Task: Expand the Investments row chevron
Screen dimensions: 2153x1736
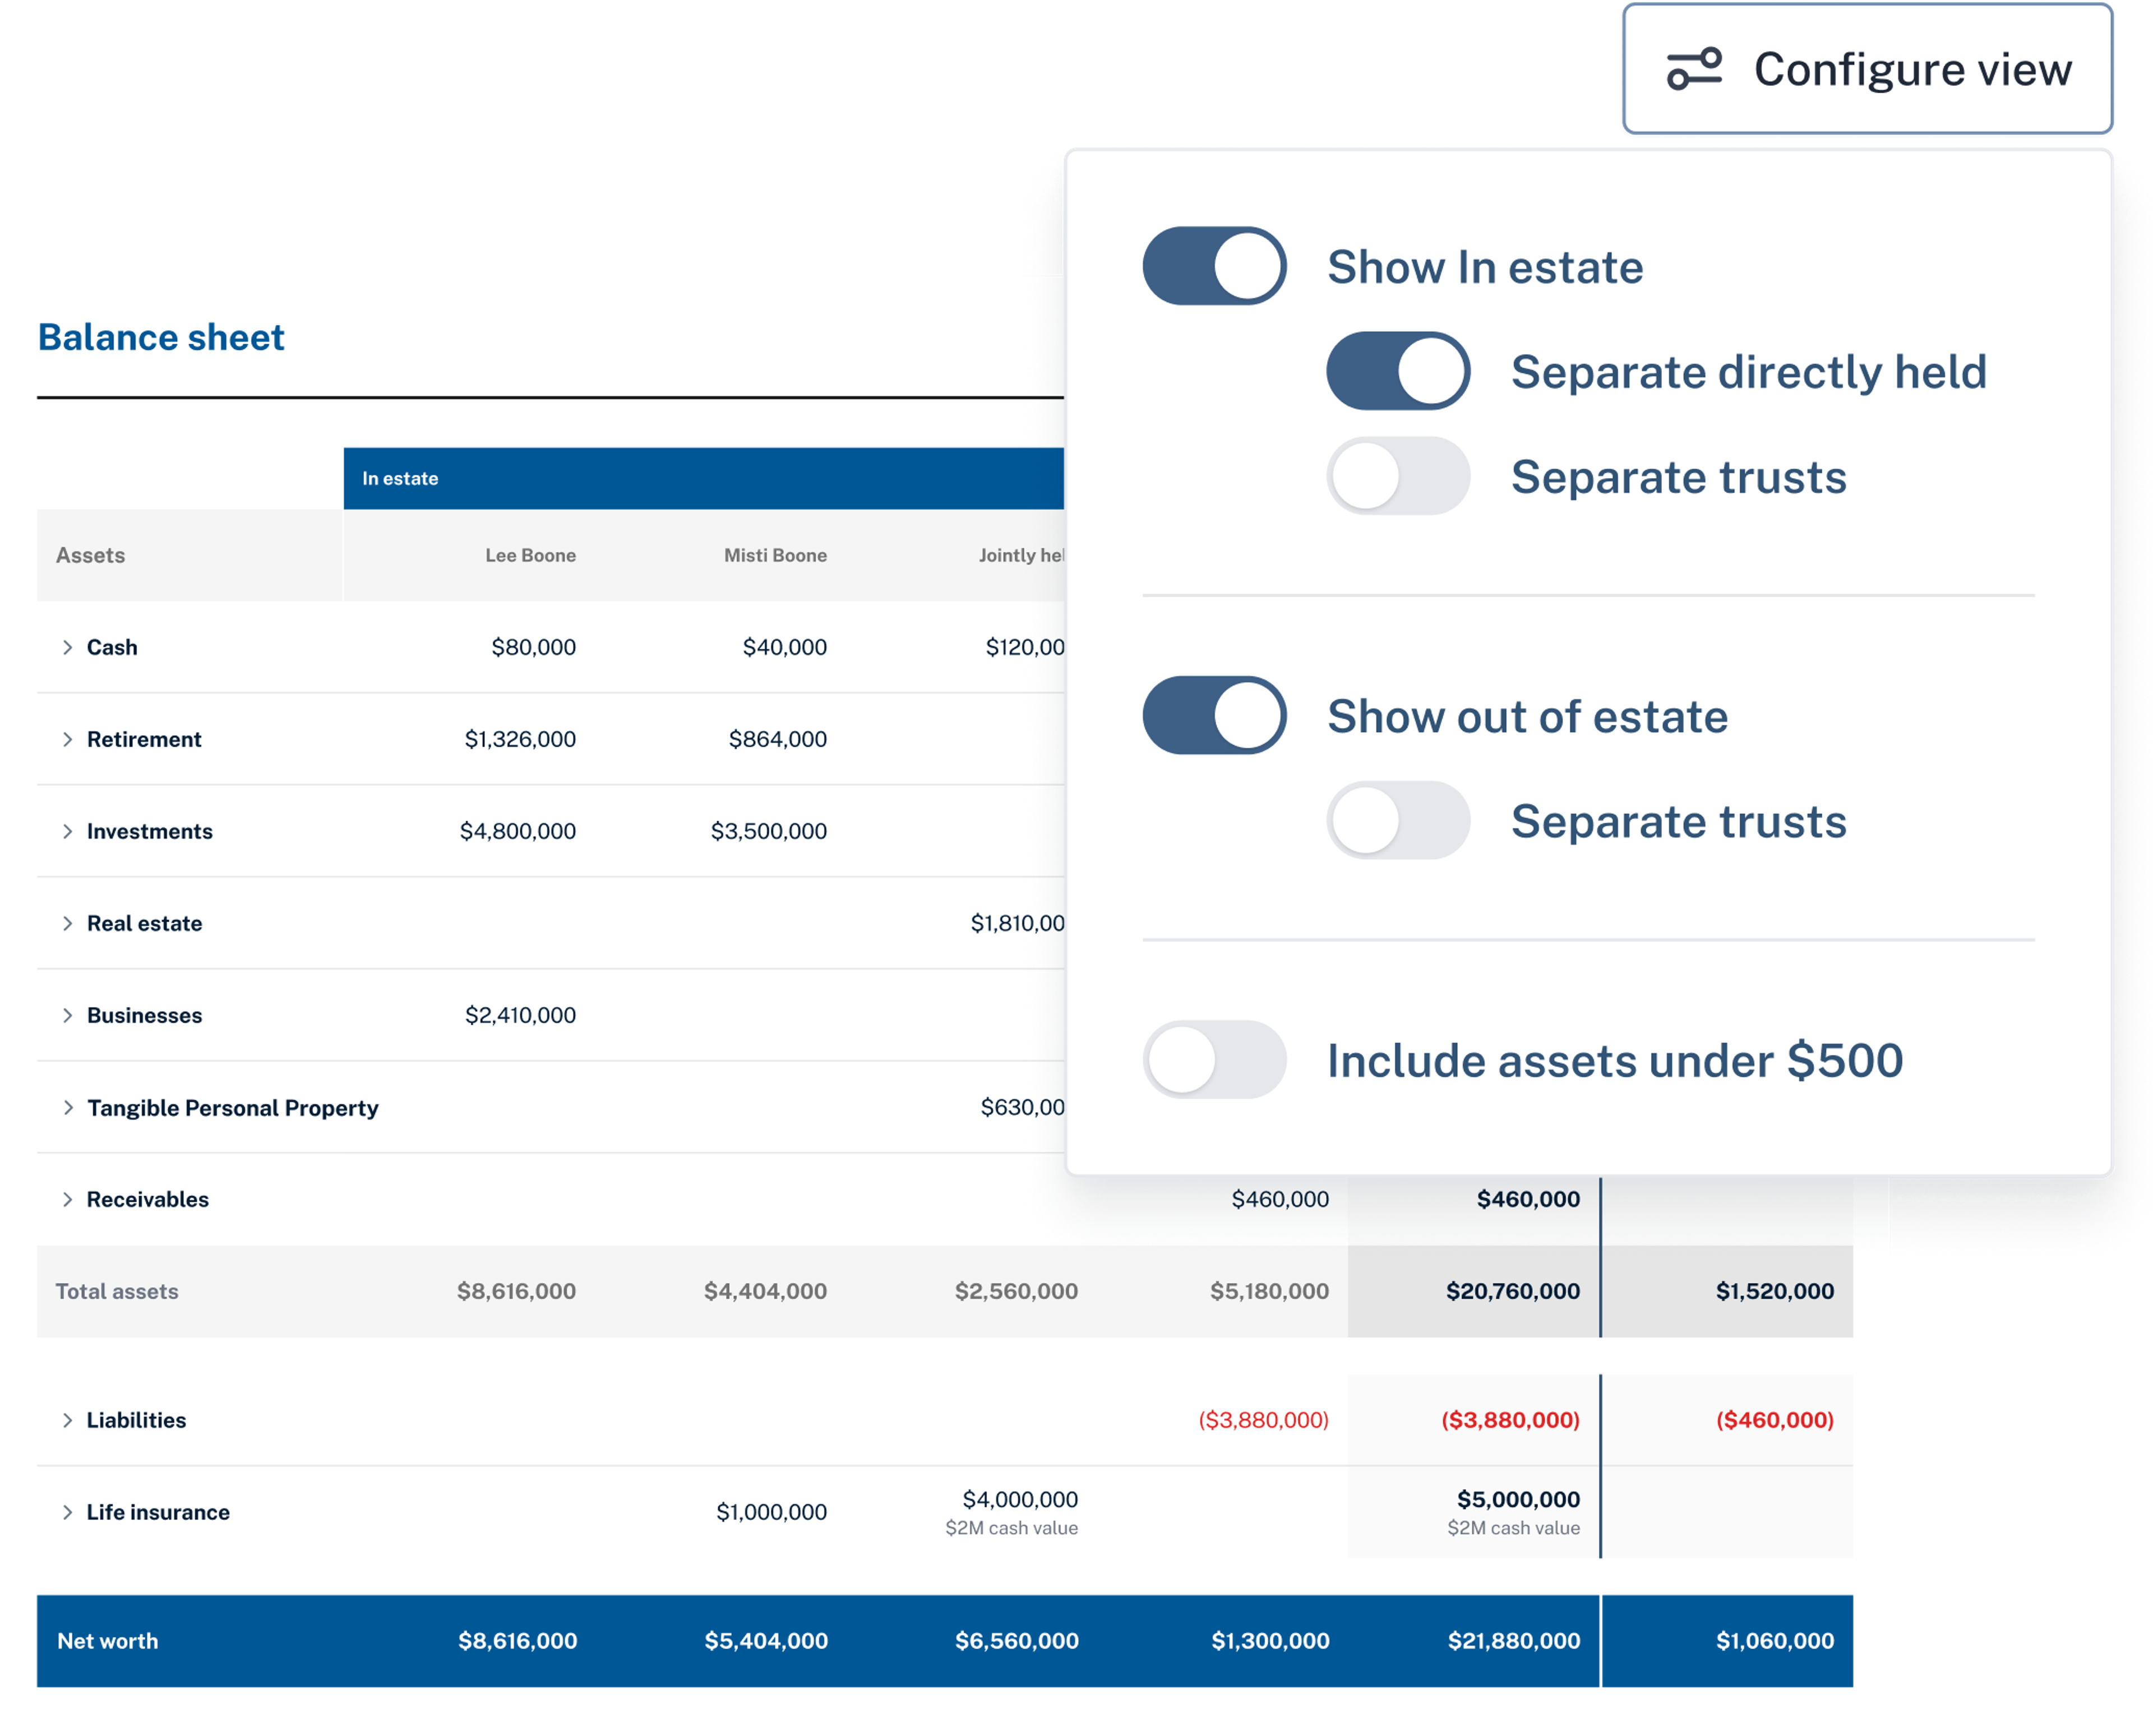Action: pos(67,831)
